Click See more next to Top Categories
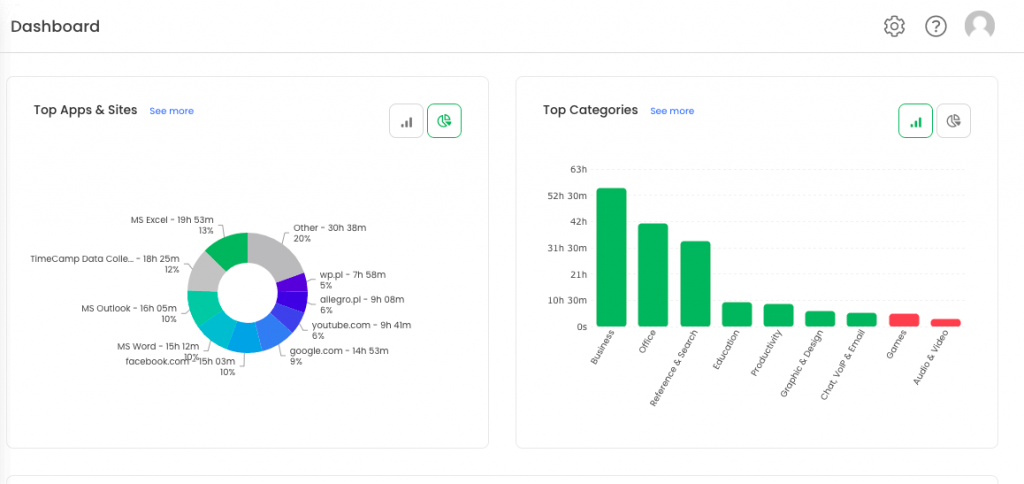Image resolution: width=1024 pixels, height=484 pixels. point(672,111)
